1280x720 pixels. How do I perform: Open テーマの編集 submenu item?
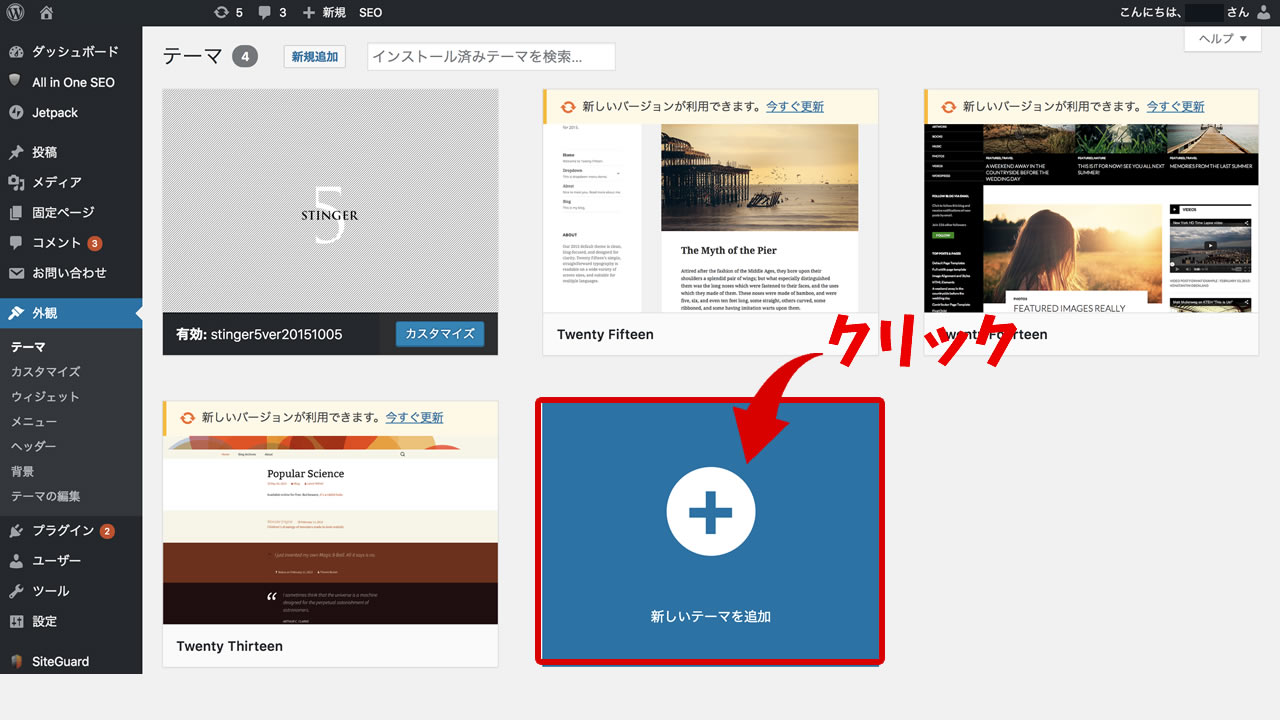[46, 496]
